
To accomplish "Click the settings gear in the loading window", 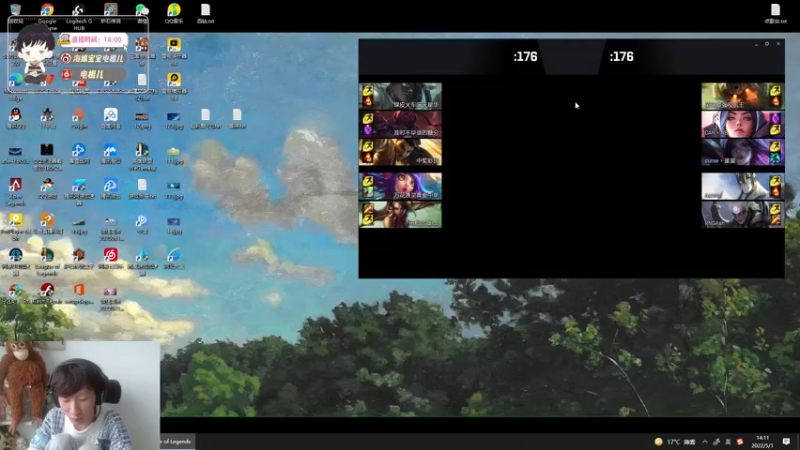I will tap(767, 44).
